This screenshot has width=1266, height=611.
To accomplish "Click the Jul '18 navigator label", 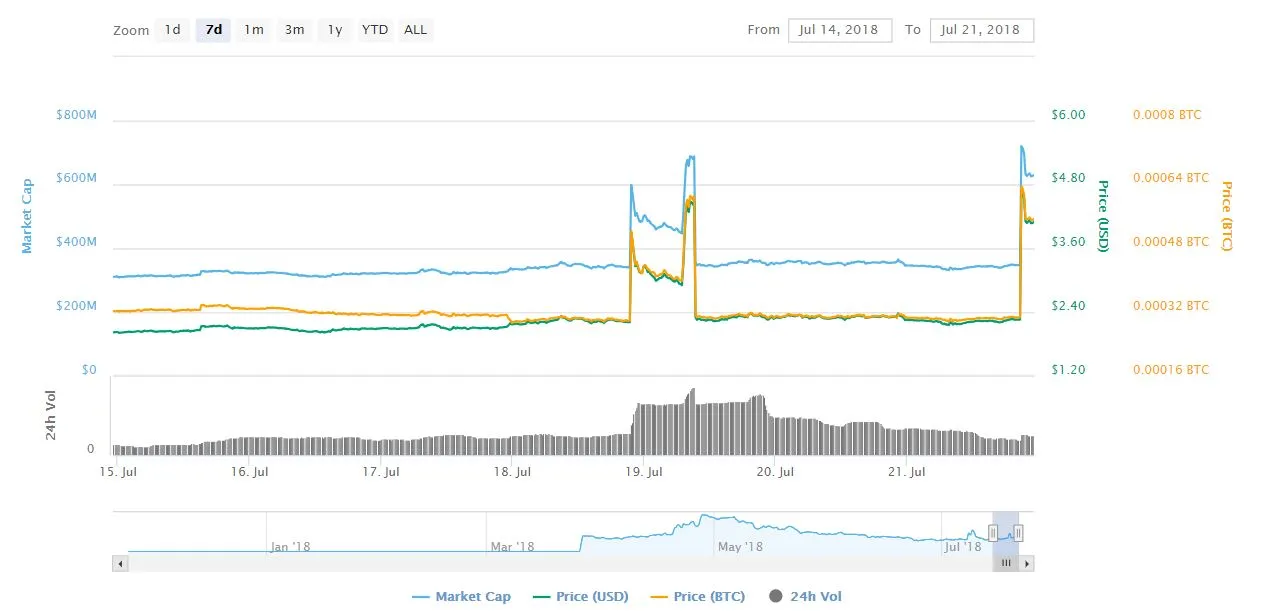I will (x=963, y=547).
